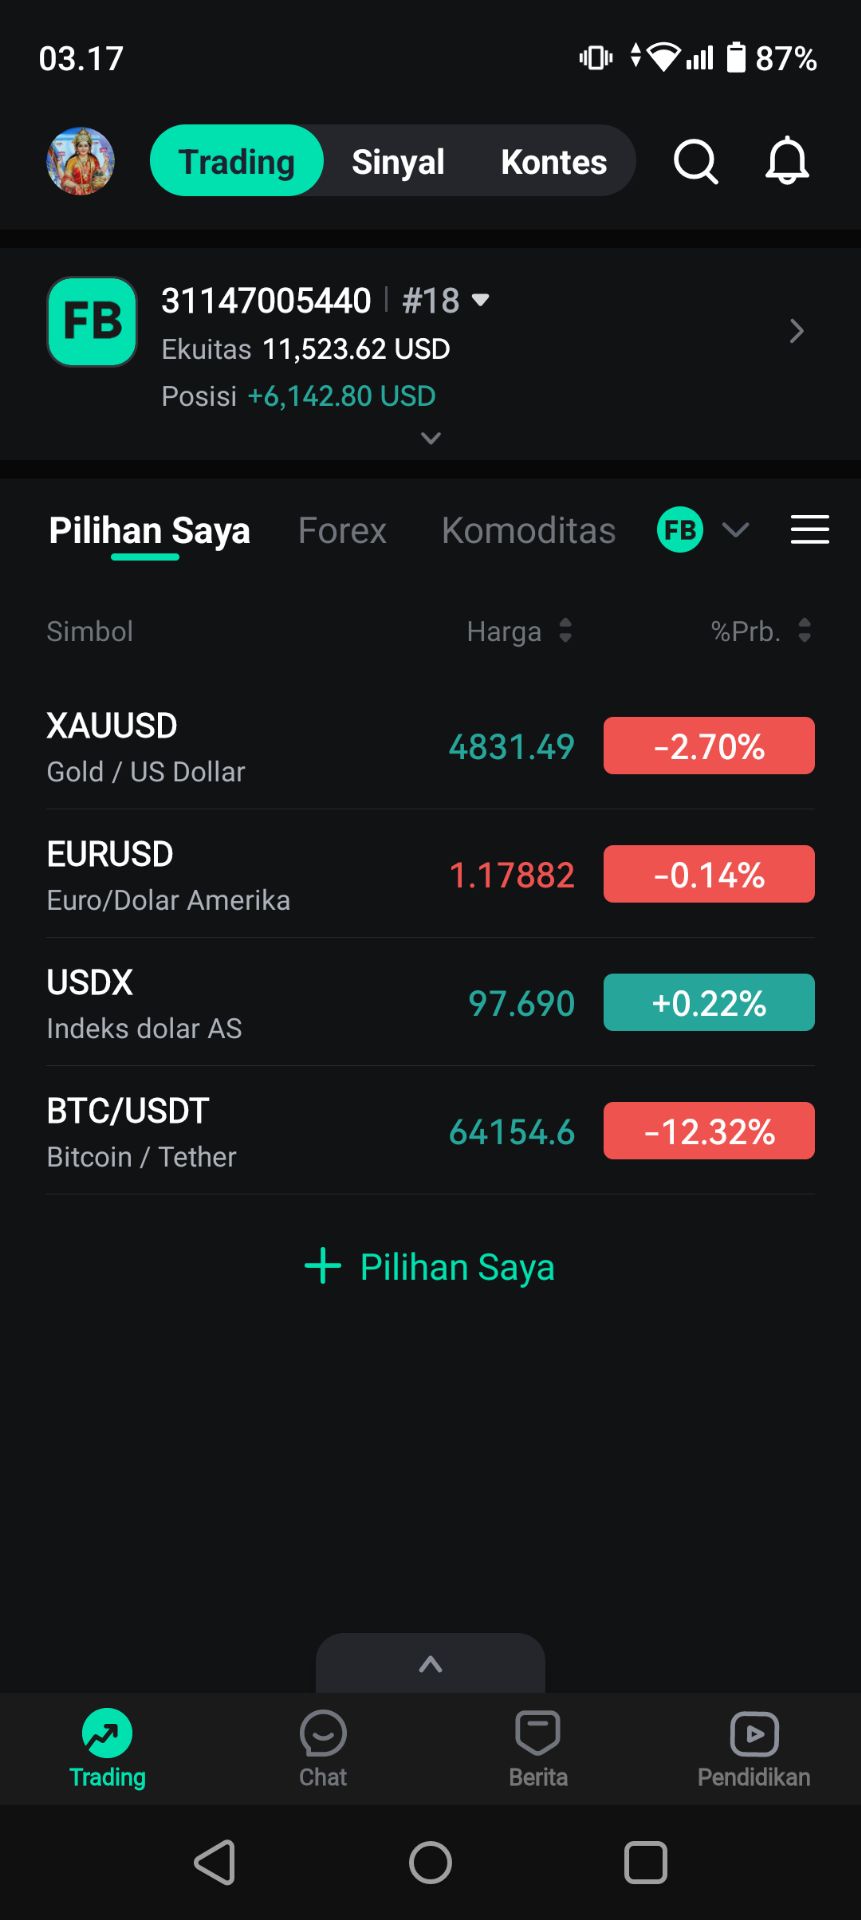This screenshot has height=1920, width=861.
Task: Sort list by %Prb. column
Action: (760, 631)
